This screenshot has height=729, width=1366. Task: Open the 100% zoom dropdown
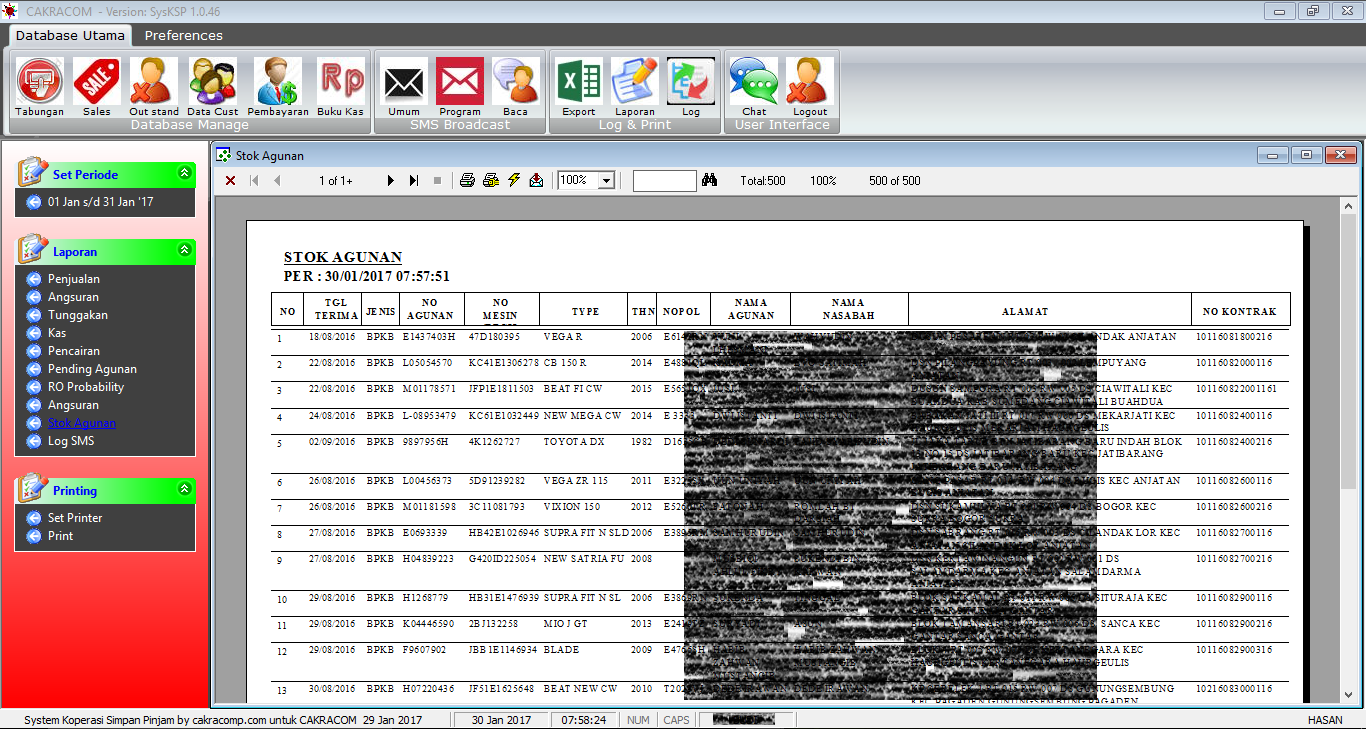(x=605, y=181)
